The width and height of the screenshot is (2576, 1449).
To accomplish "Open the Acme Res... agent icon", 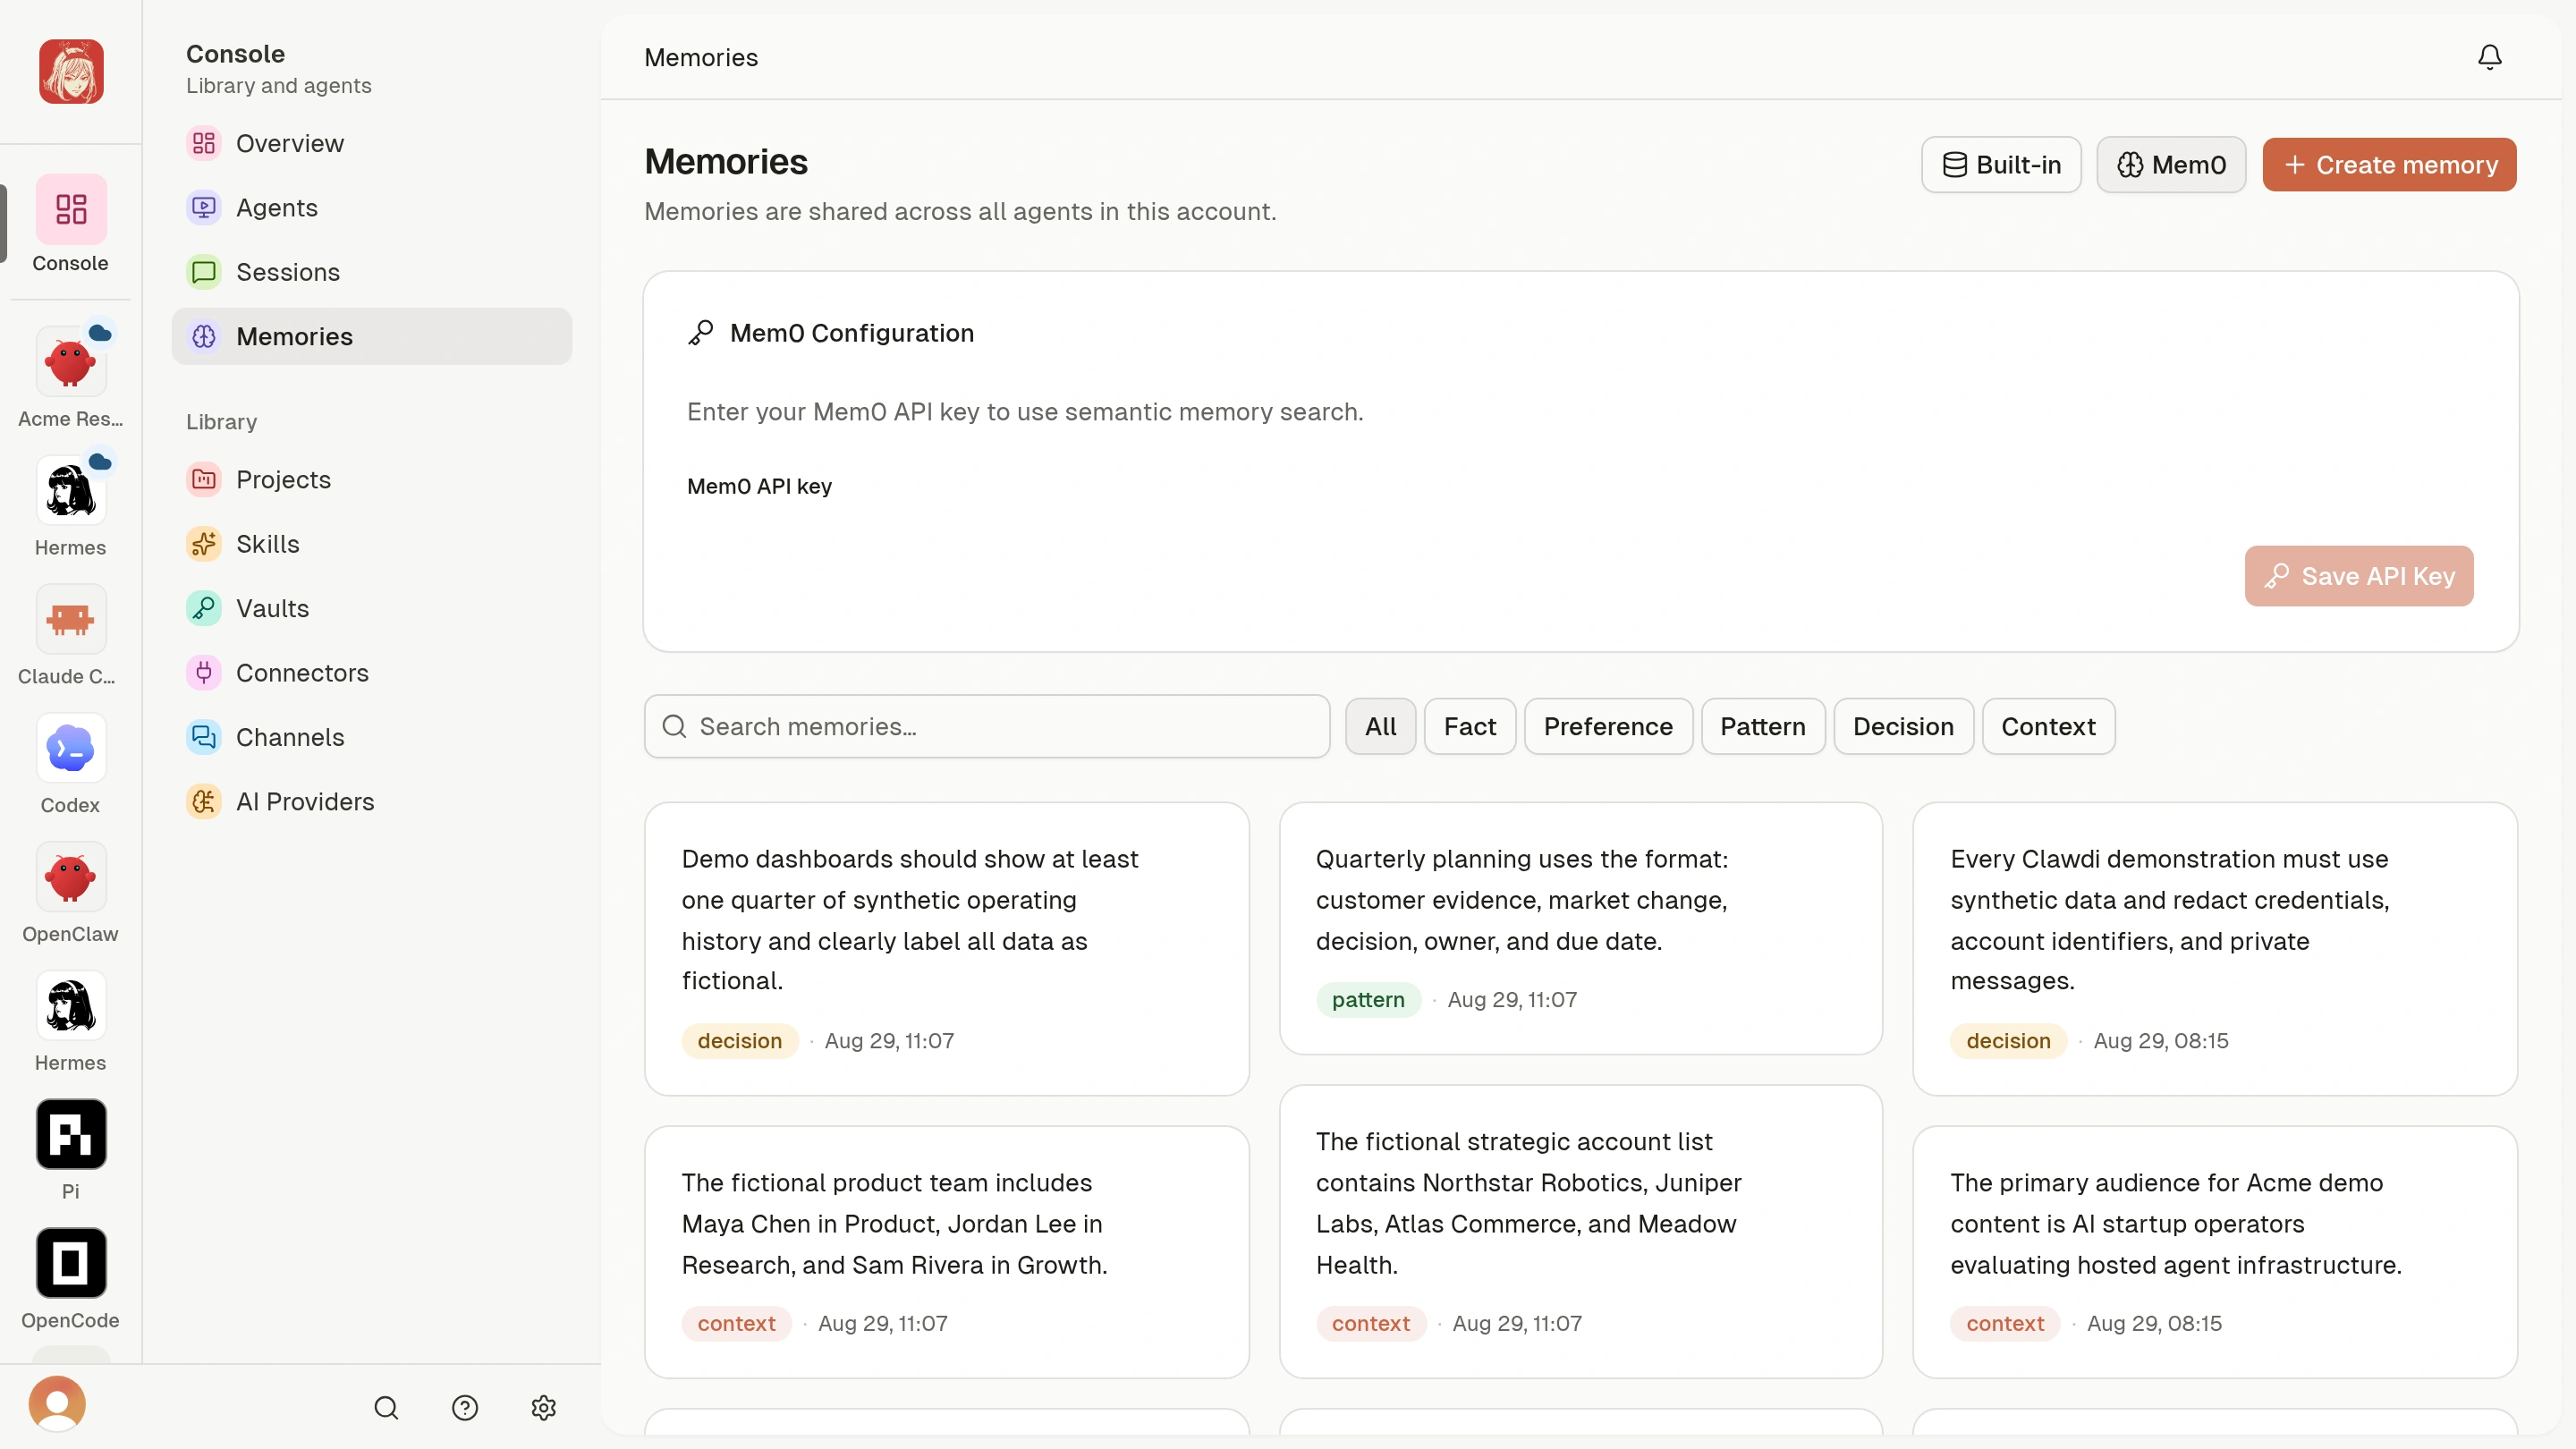I will [70, 362].
